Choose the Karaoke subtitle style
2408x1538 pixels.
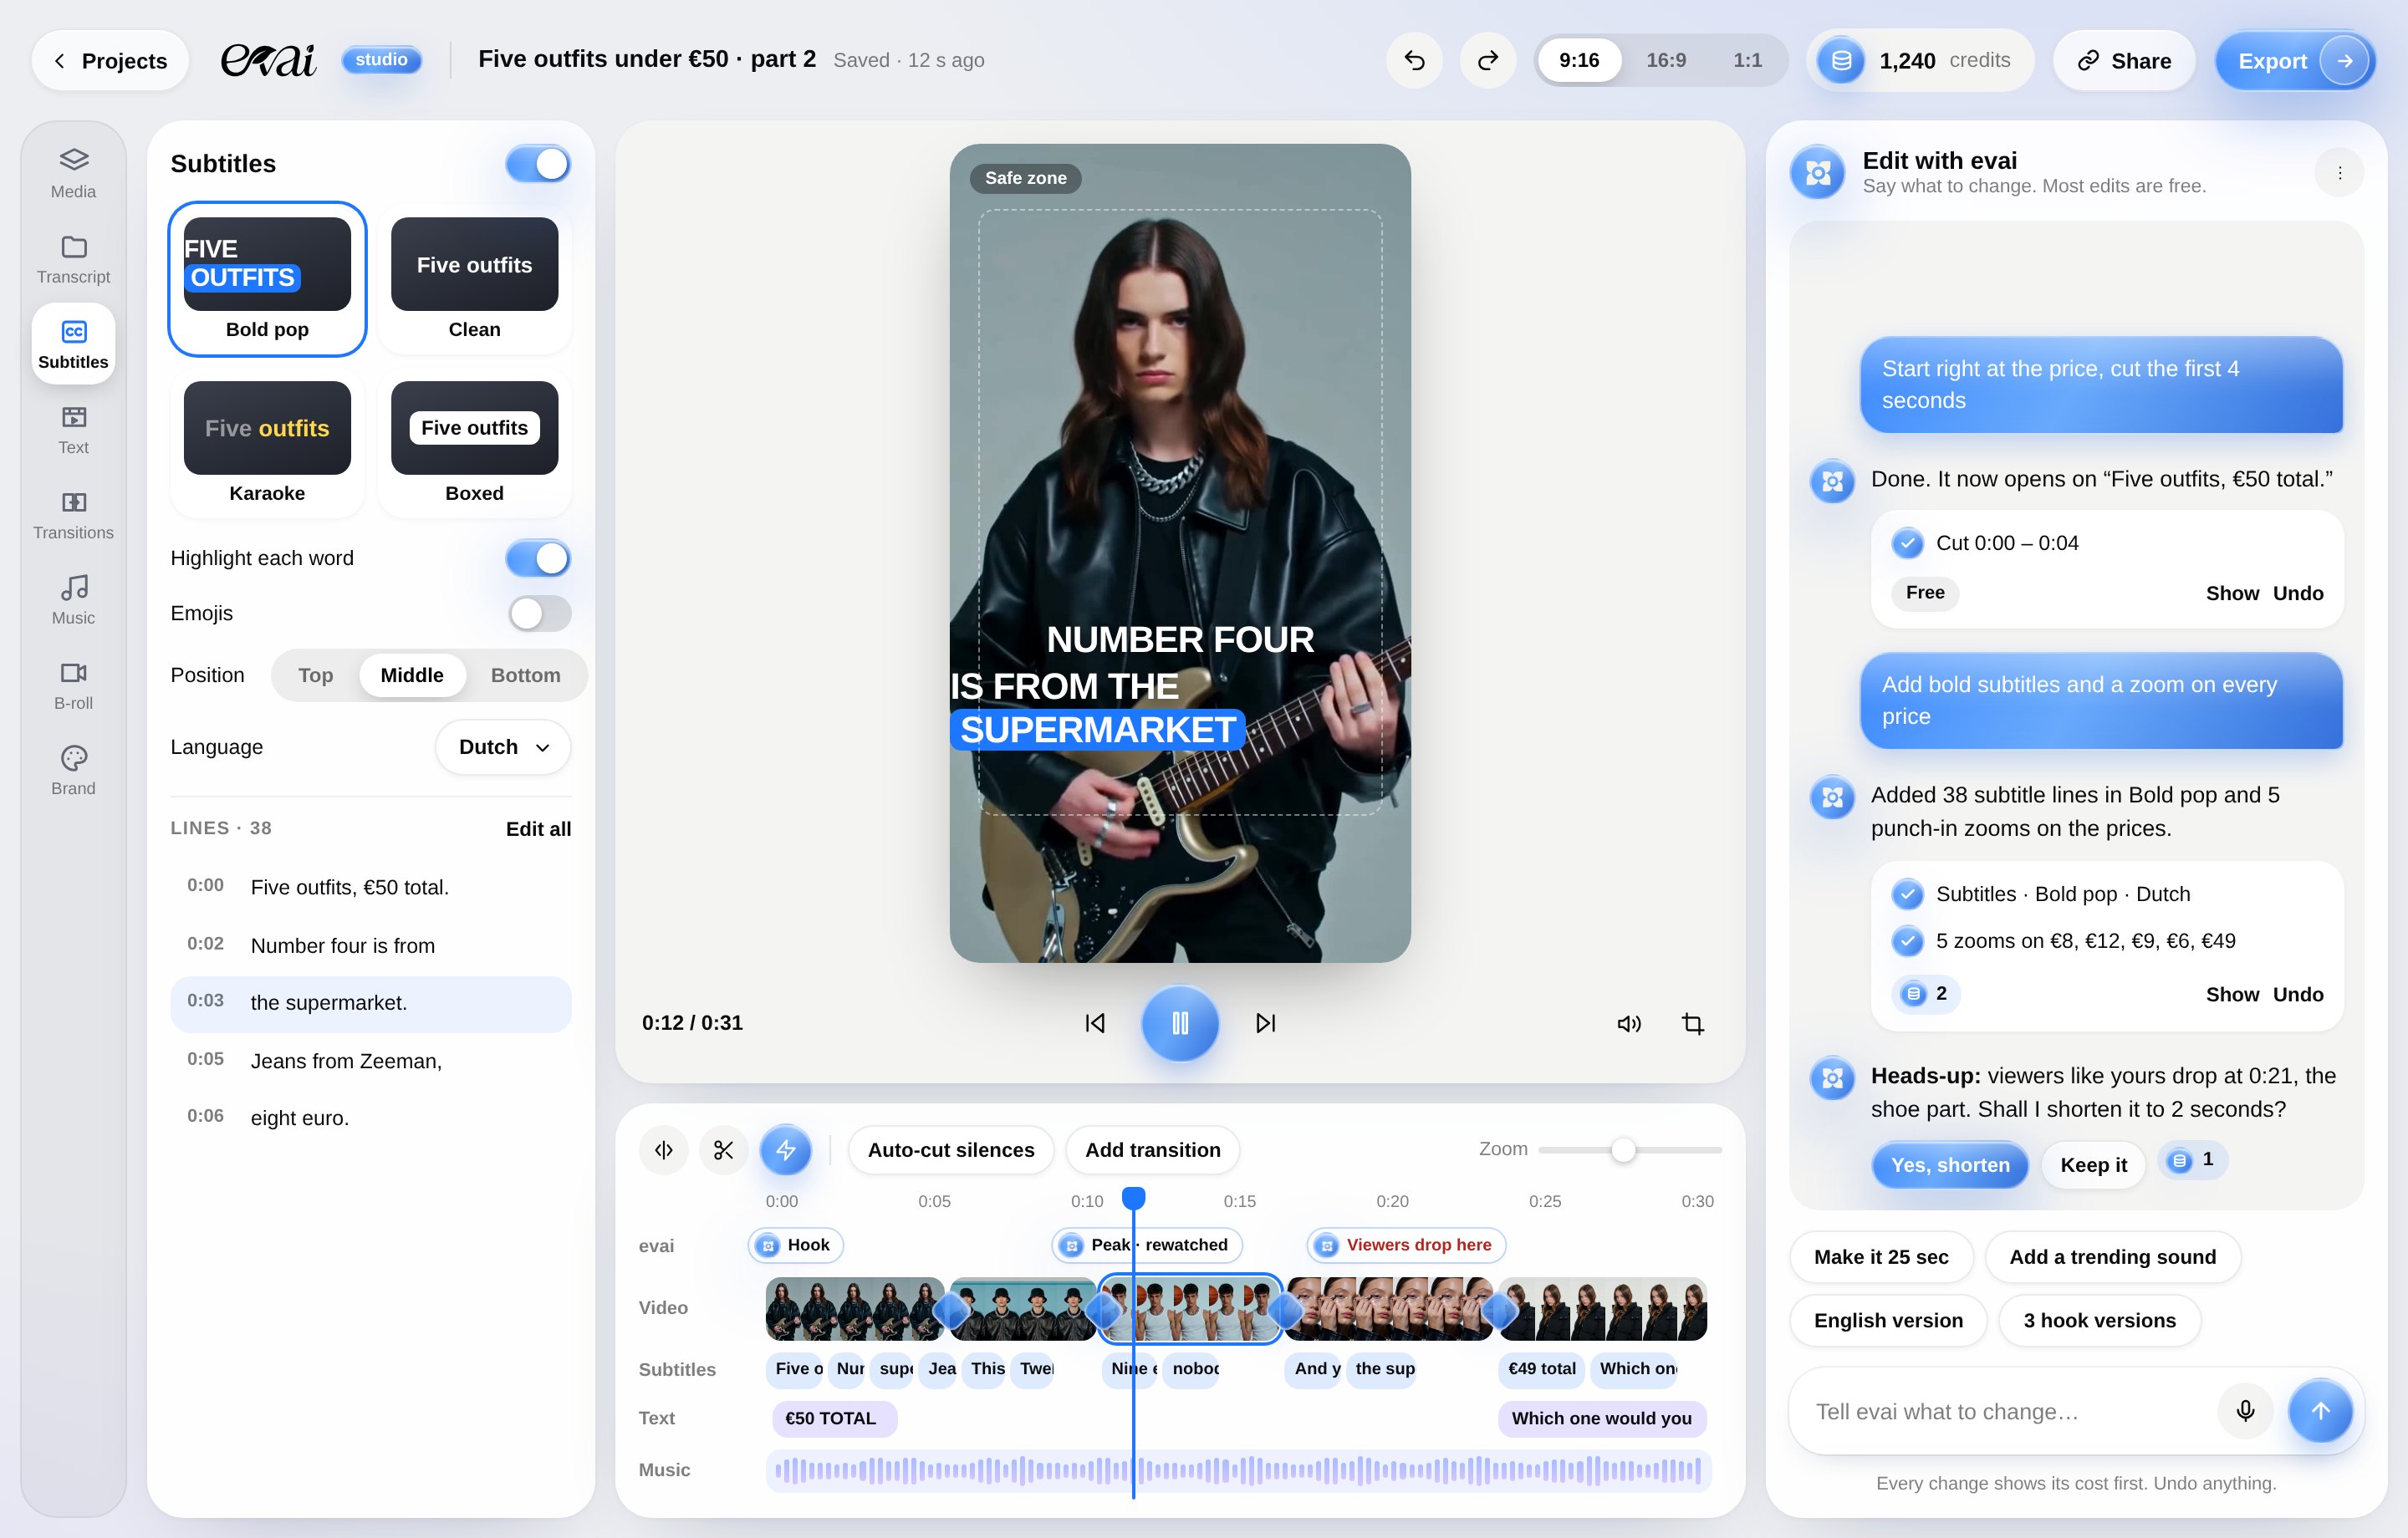pos(267,443)
